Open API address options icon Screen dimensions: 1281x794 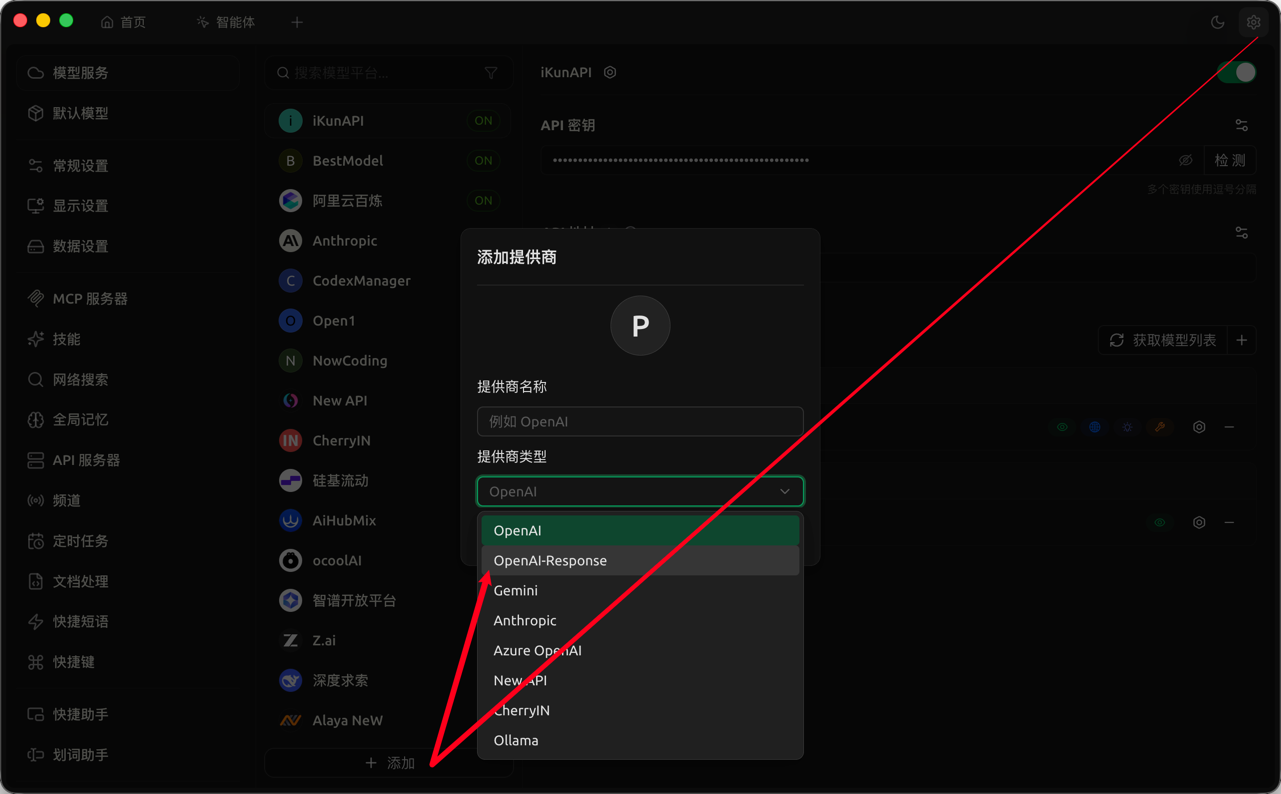tap(1241, 233)
